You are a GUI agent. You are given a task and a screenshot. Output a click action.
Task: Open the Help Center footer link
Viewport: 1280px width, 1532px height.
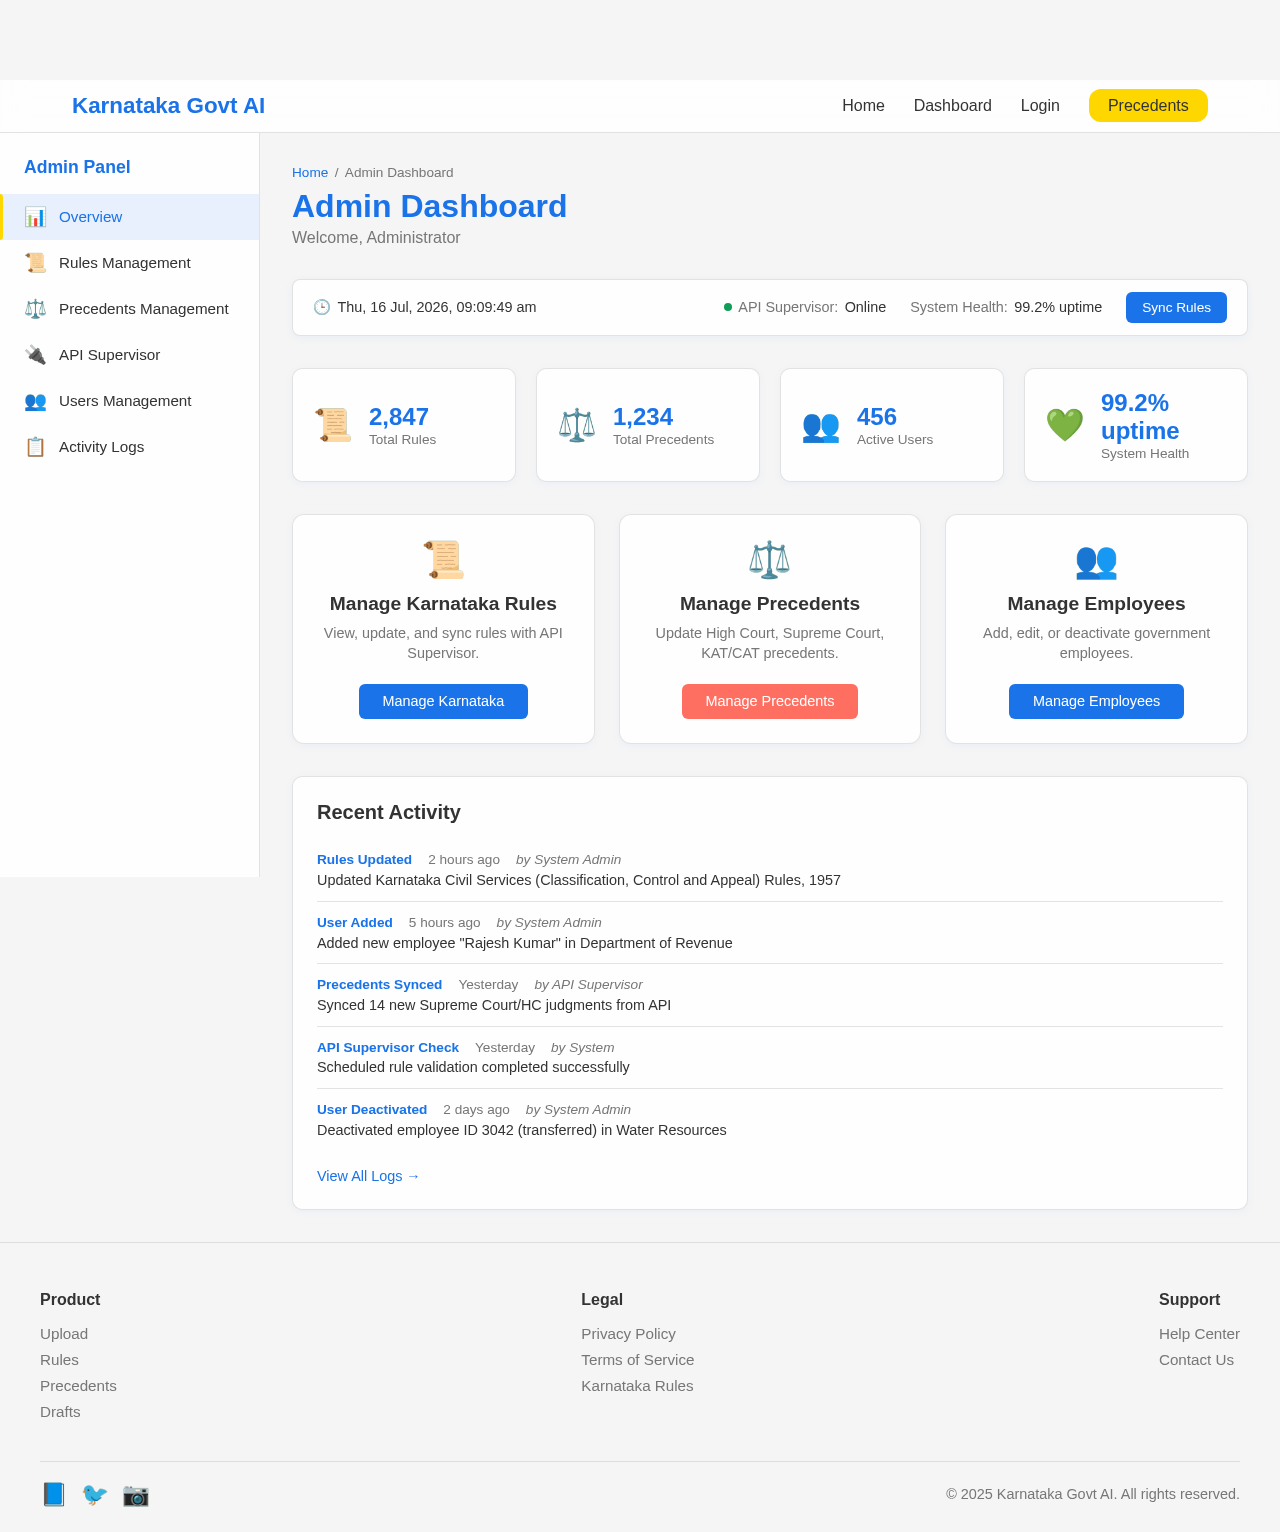point(1199,1334)
